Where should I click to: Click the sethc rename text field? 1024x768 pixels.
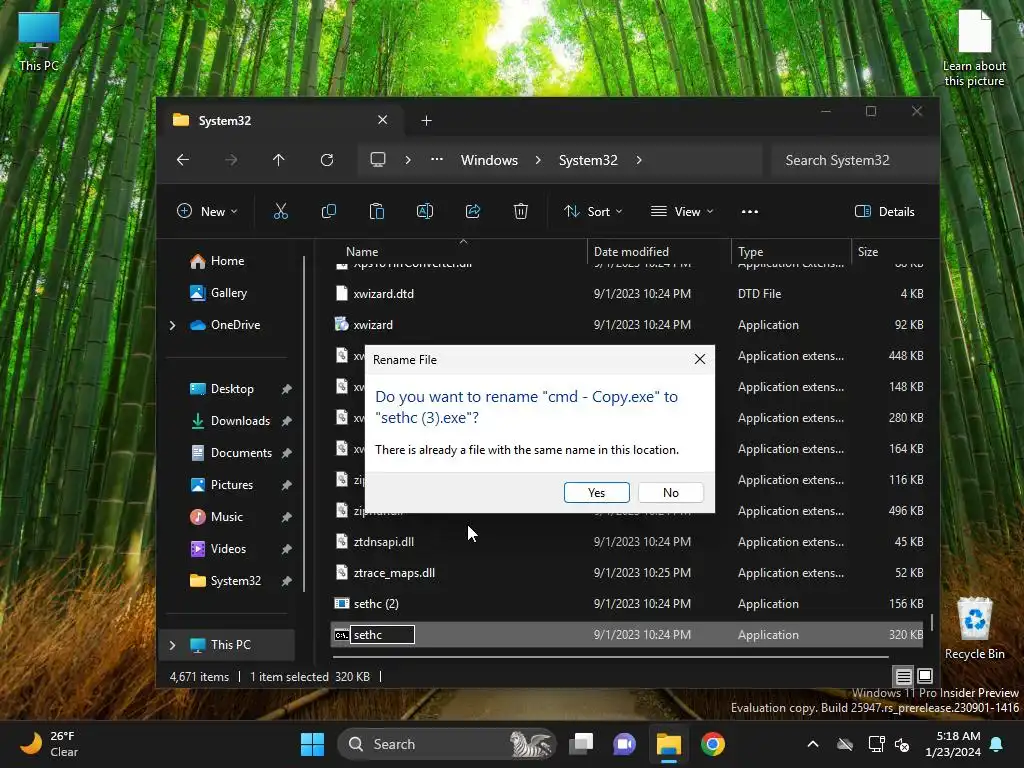(x=383, y=635)
